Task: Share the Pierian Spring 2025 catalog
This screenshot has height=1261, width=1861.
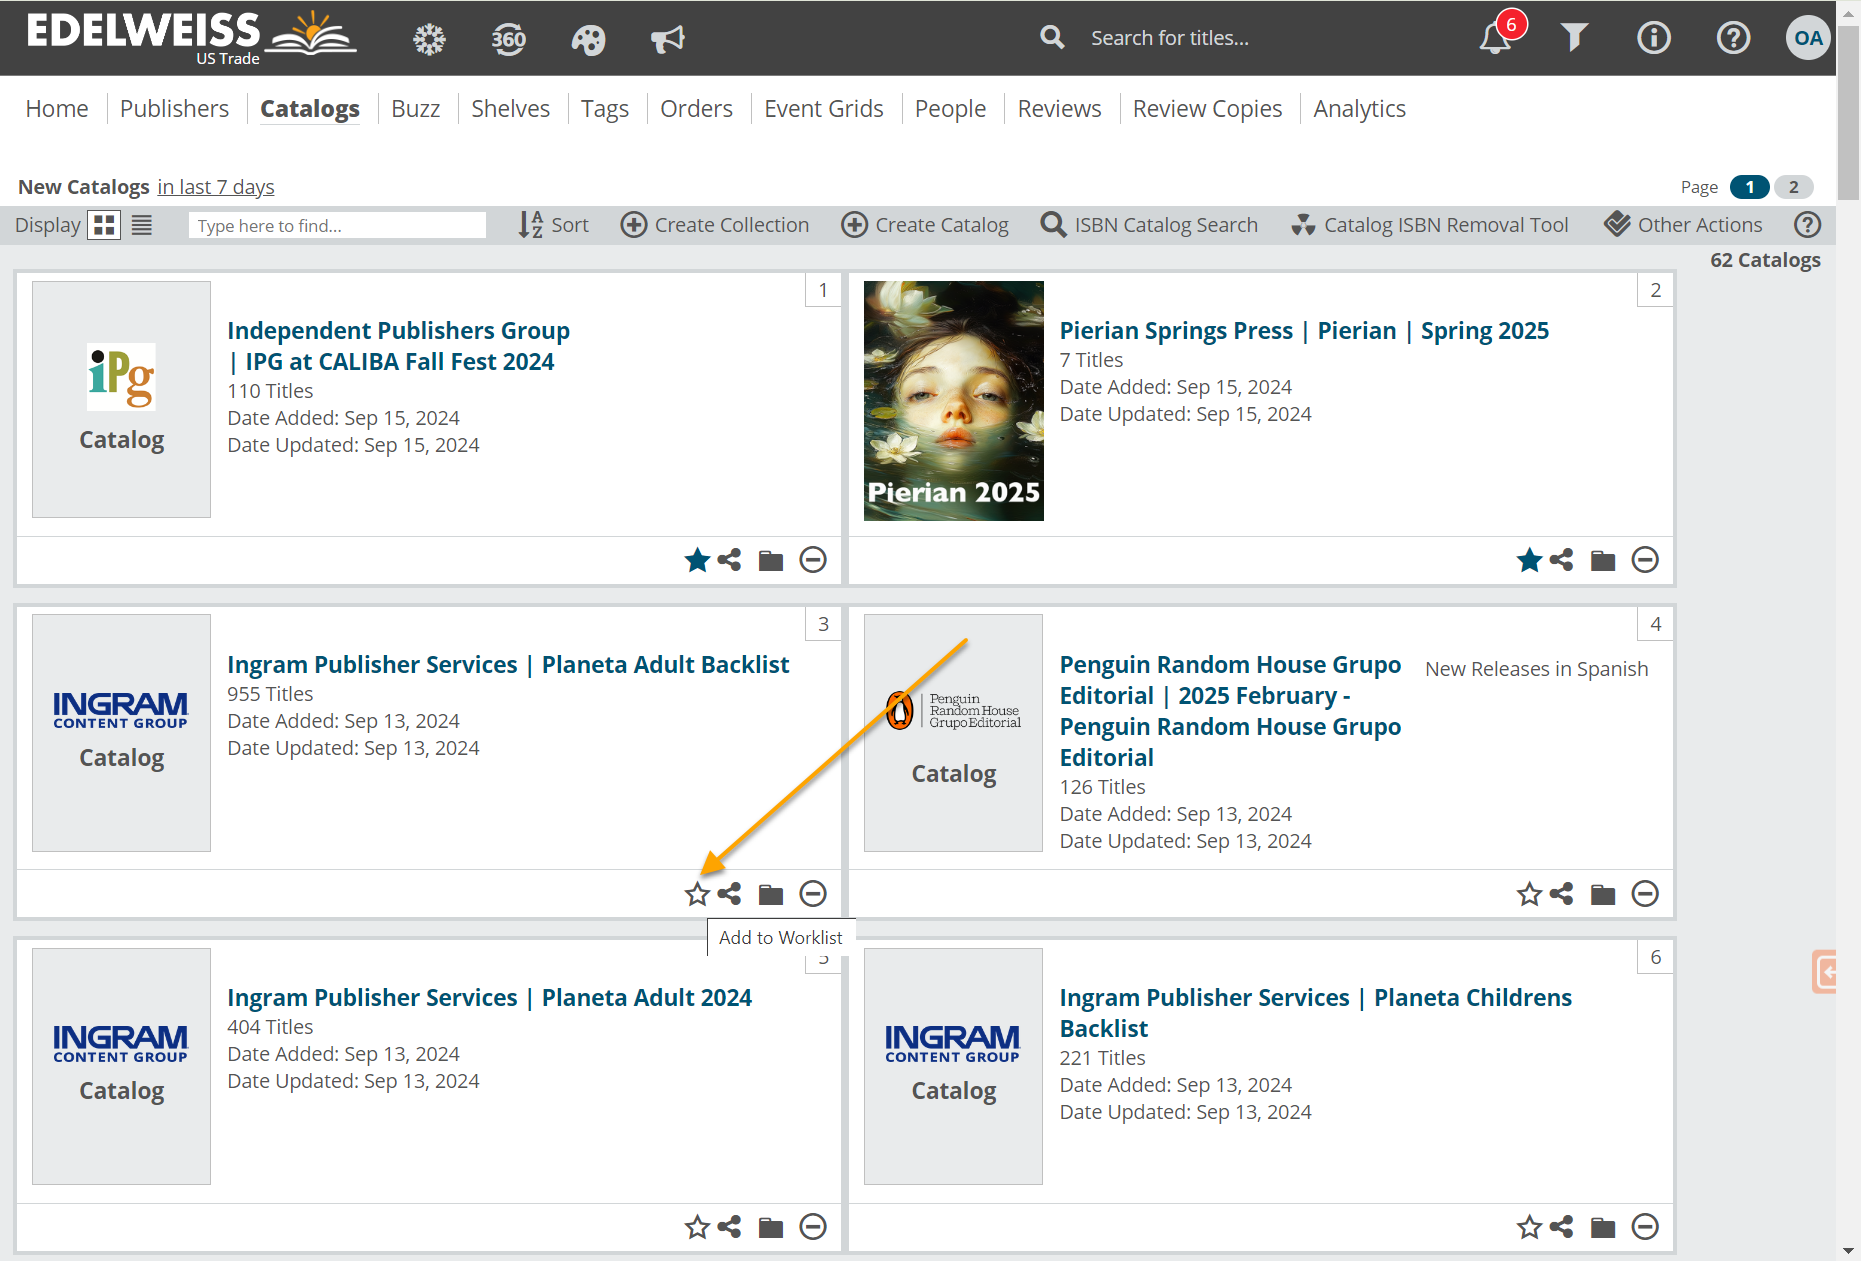Action: pos(1562,560)
